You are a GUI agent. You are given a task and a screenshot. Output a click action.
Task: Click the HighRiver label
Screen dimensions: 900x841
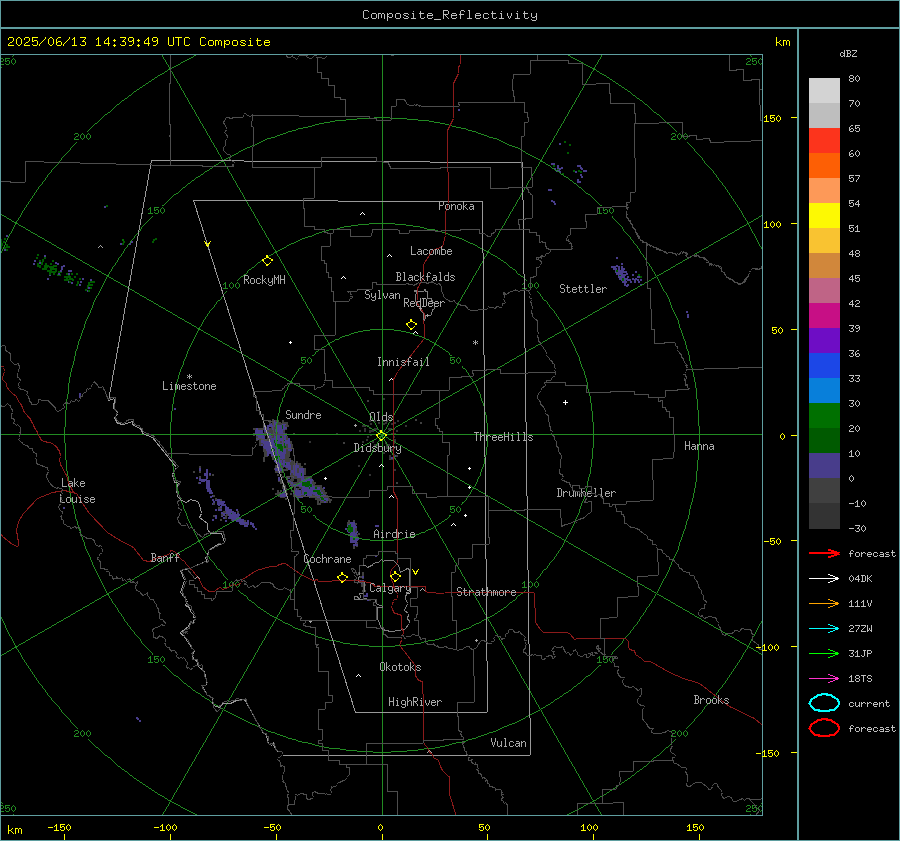point(415,702)
